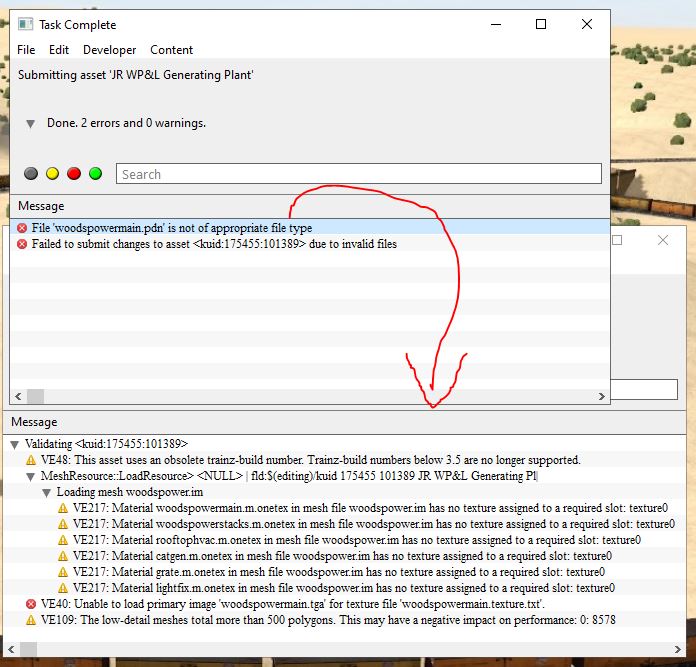The width and height of the screenshot is (696, 667).
Task: Click warning icon on woodspowermain.m.onetex row
Action: (63, 508)
